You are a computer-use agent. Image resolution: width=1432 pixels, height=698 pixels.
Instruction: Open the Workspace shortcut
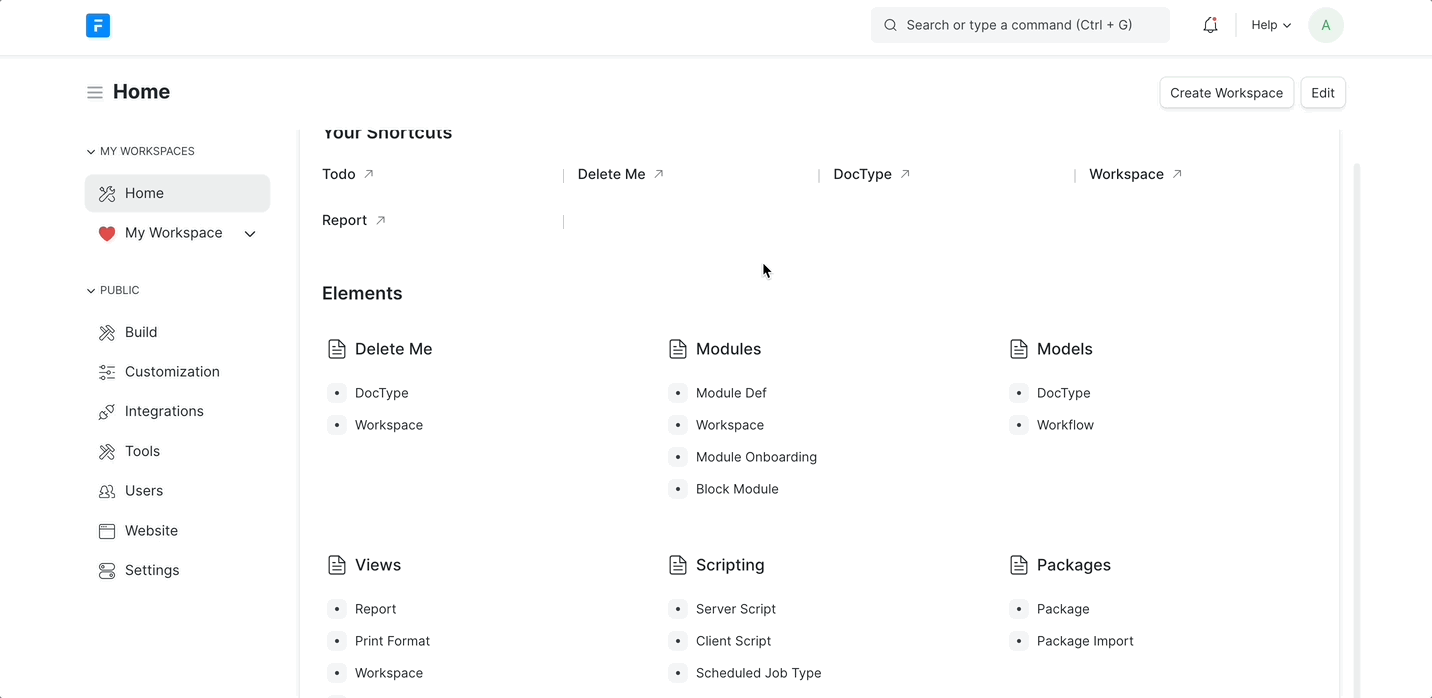[x=1126, y=174]
